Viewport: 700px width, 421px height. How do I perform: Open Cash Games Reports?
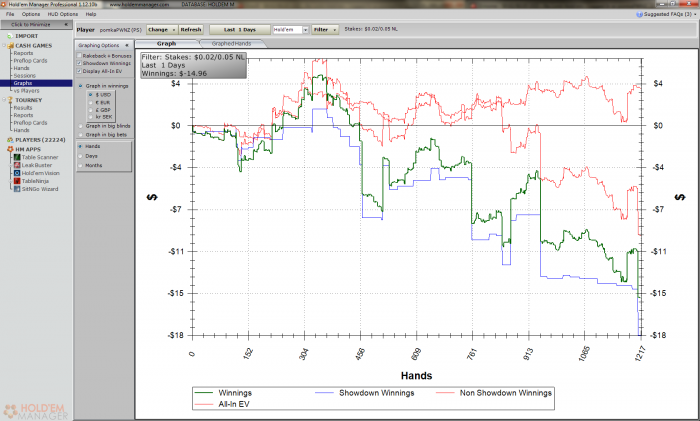pos(23,53)
